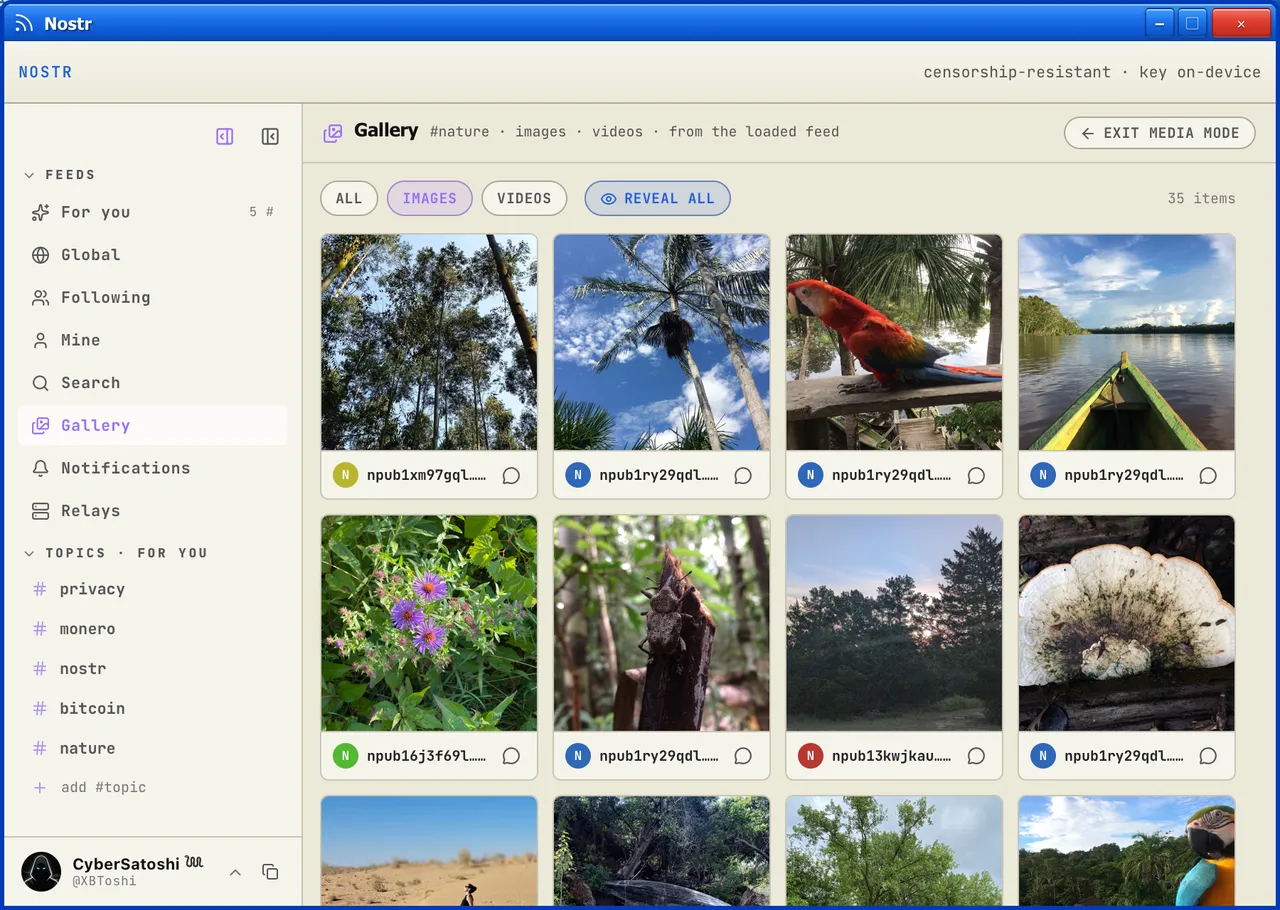
Task: Open the Following feed
Action: pyautogui.click(x=153, y=298)
